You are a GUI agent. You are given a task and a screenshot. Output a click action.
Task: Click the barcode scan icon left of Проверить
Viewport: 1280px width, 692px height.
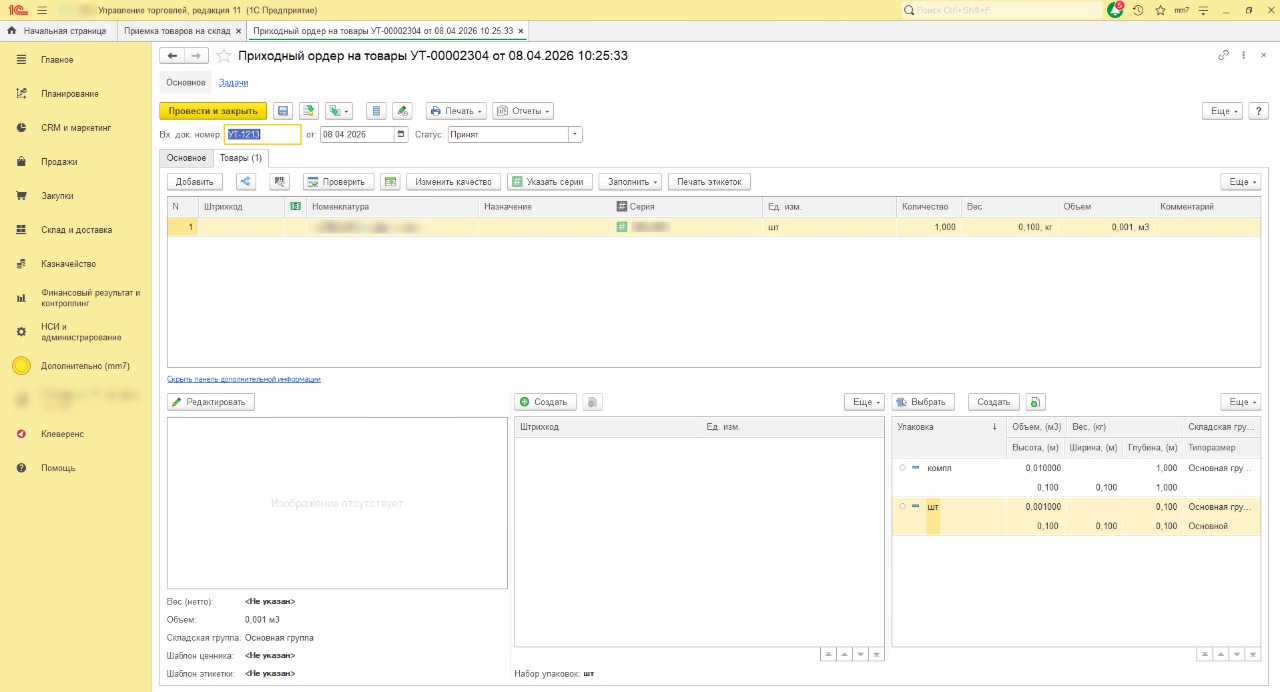point(280,182)
